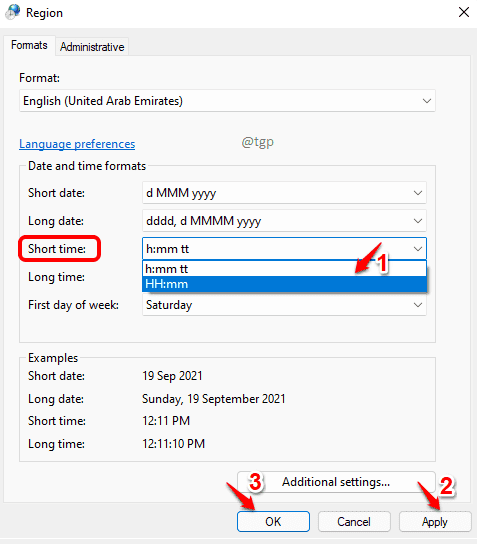The height and width of the screenshot is (544, 477).
Task: Click the Apply button
Action: click(435, 521)
